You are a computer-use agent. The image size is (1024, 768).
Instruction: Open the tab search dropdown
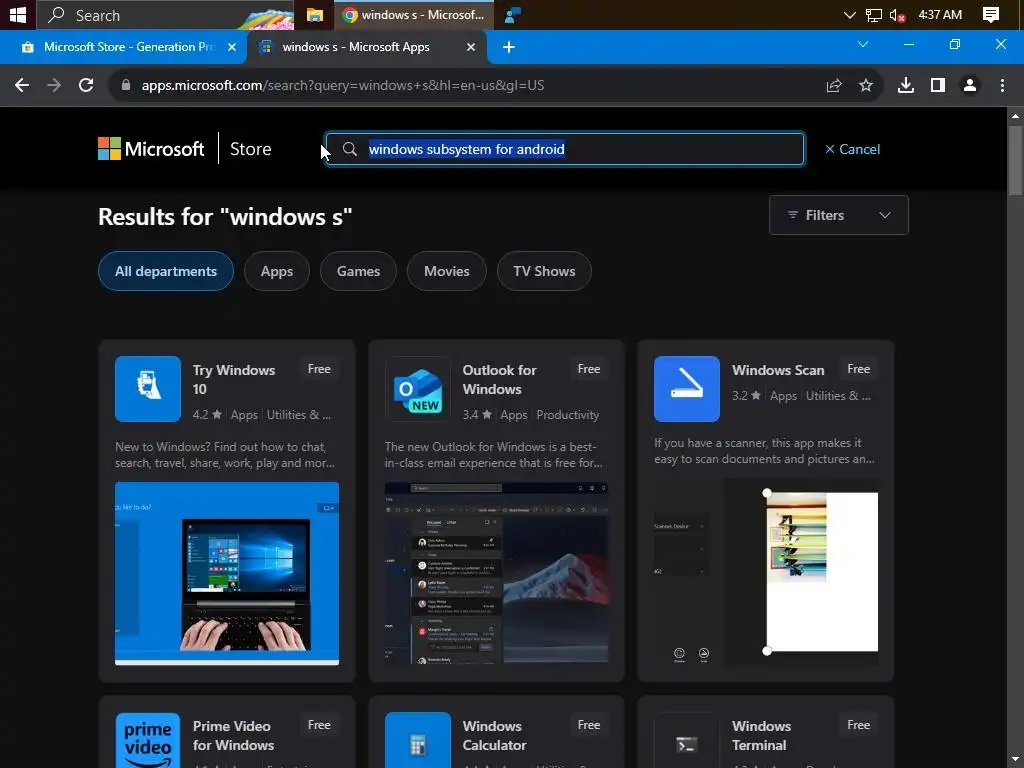coord(863,44)
